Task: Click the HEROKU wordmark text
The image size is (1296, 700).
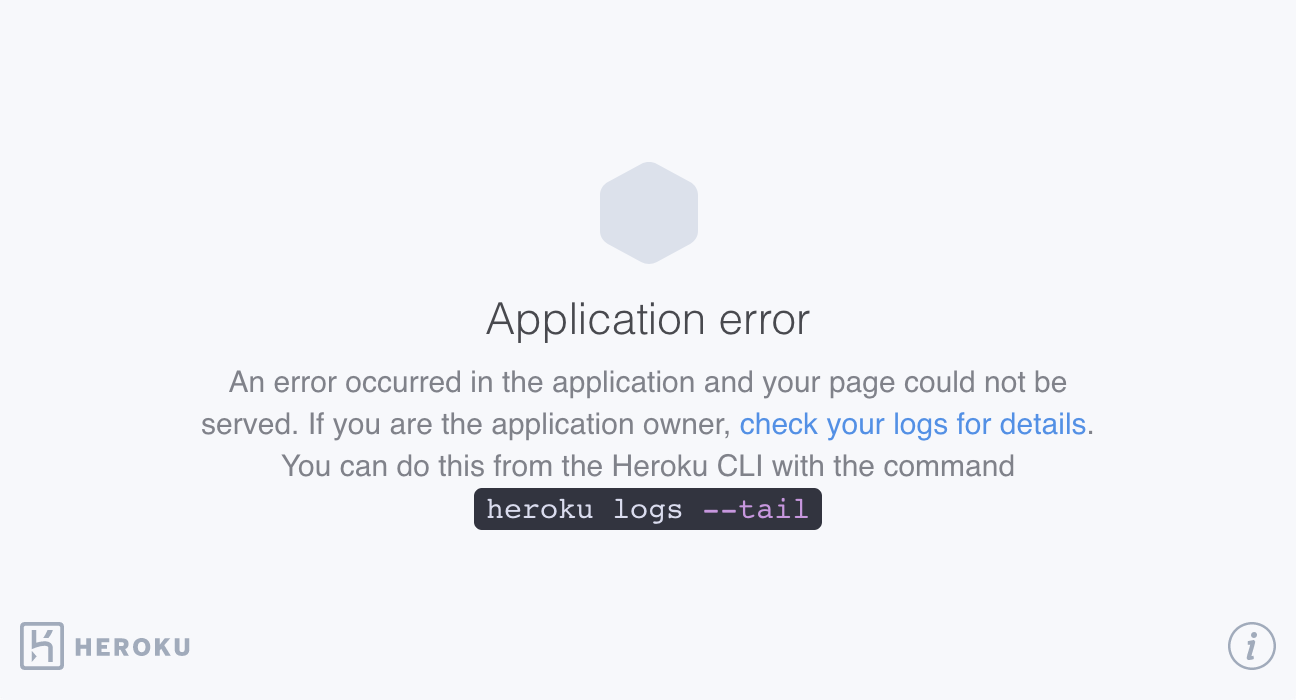Action: point(132,647)
